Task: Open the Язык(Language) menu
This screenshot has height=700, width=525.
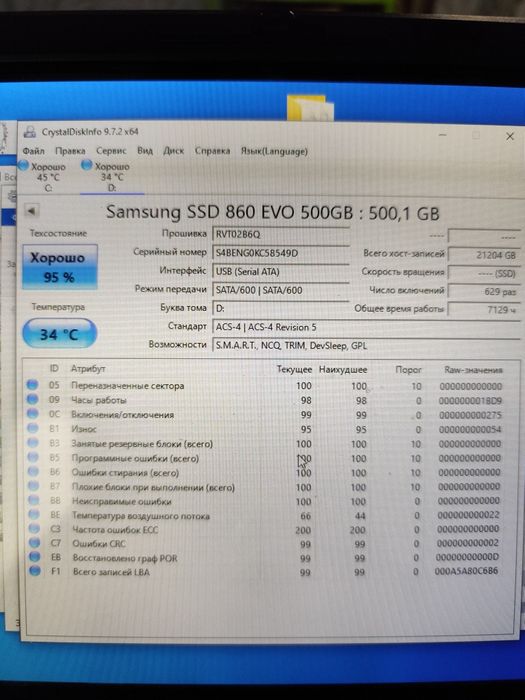Action: tap(274, 151)
